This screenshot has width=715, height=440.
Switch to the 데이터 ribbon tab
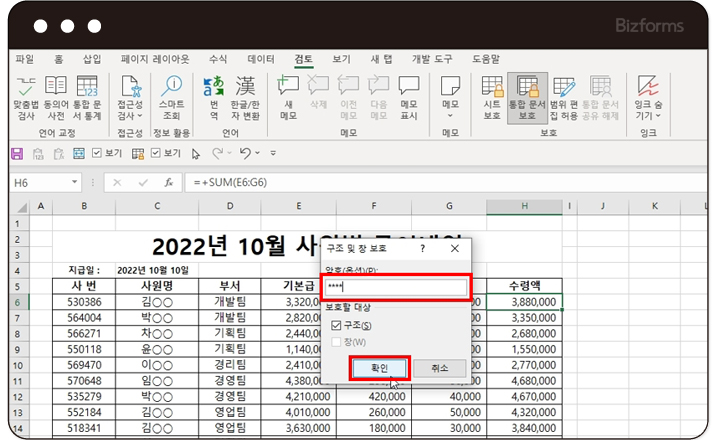261,59
